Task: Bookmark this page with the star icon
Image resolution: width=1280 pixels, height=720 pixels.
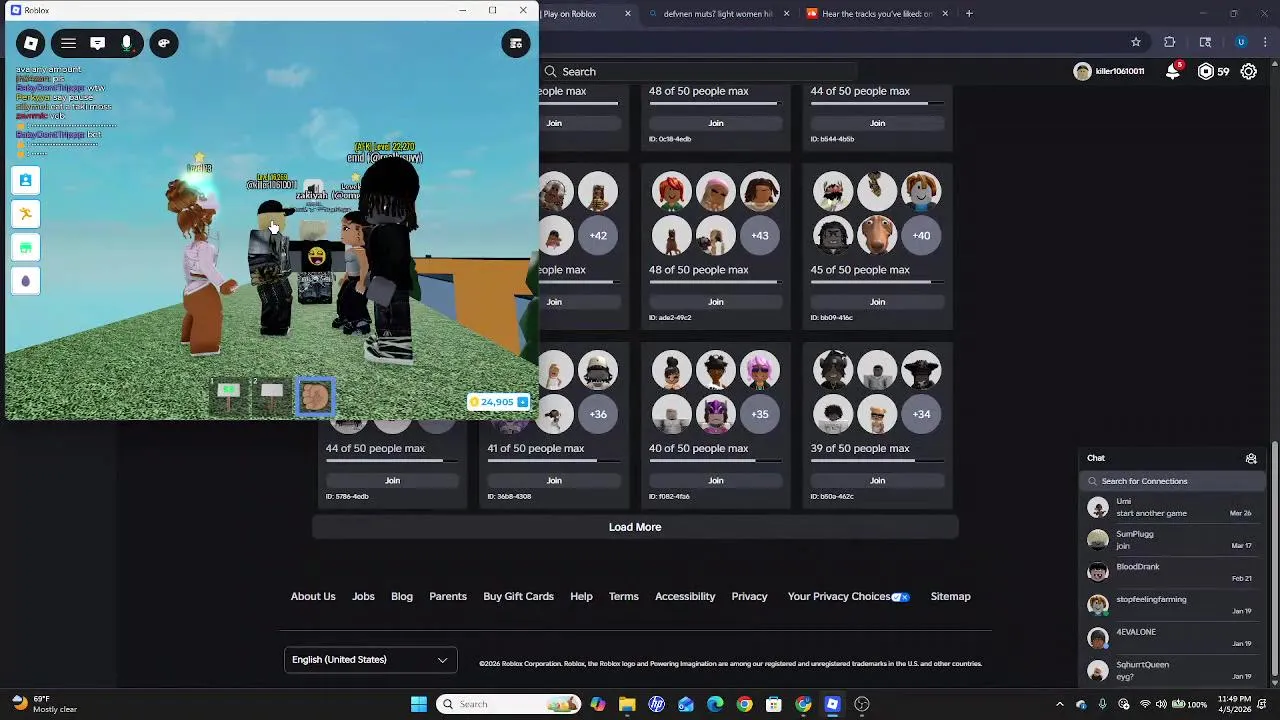Action: click(1136, 42)
